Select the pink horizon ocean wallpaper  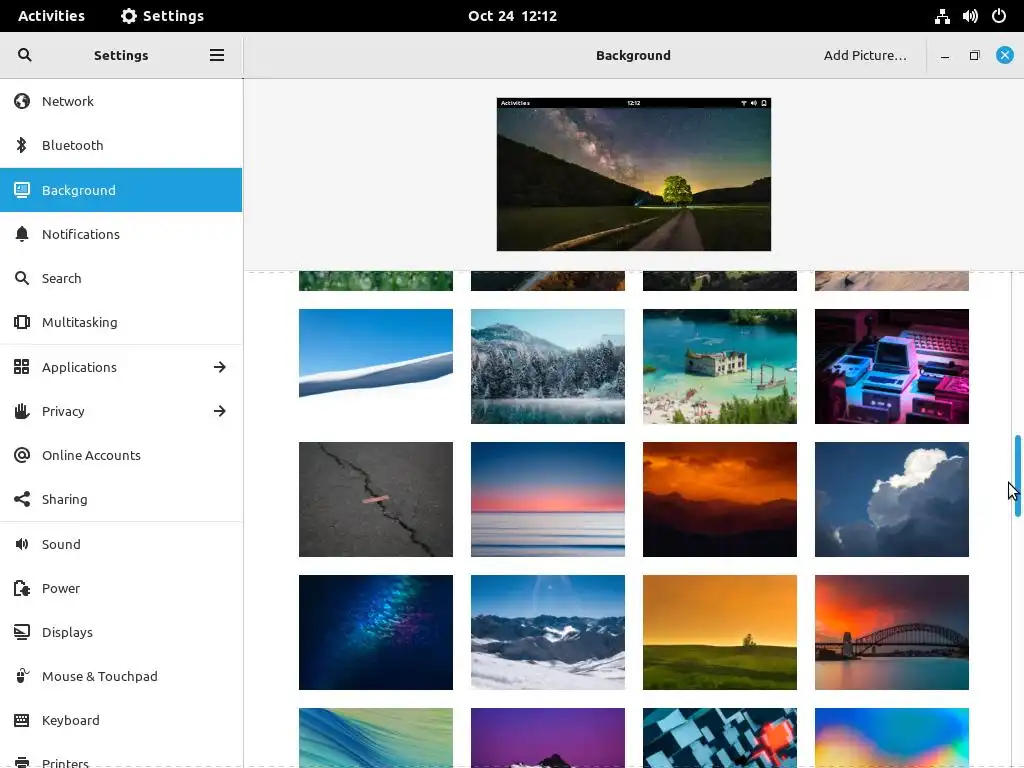click(547, 500)
